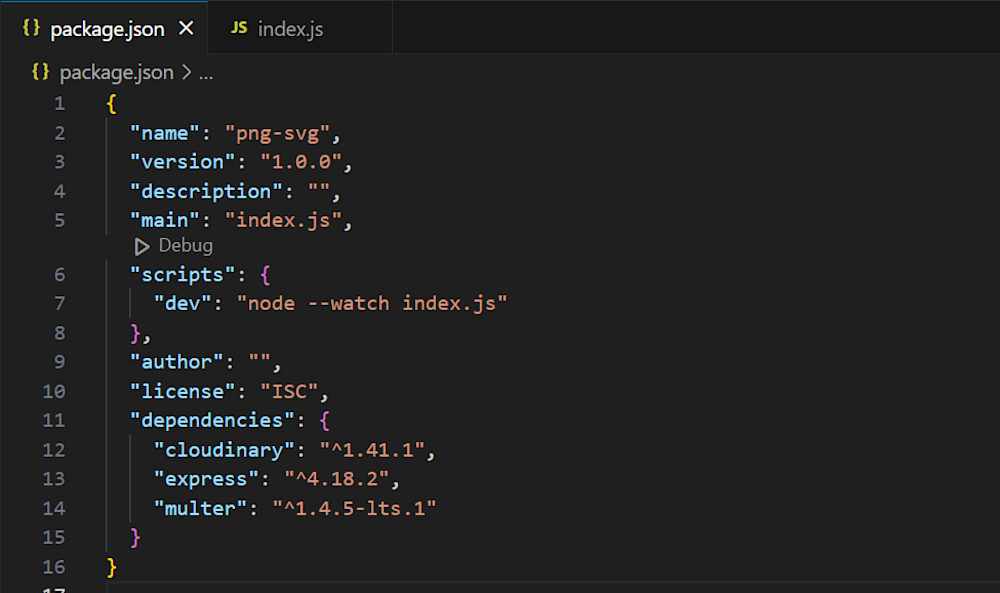Click line number 6 in the gutter
Screen dimensions: 1000x593
tap(59, 275)
